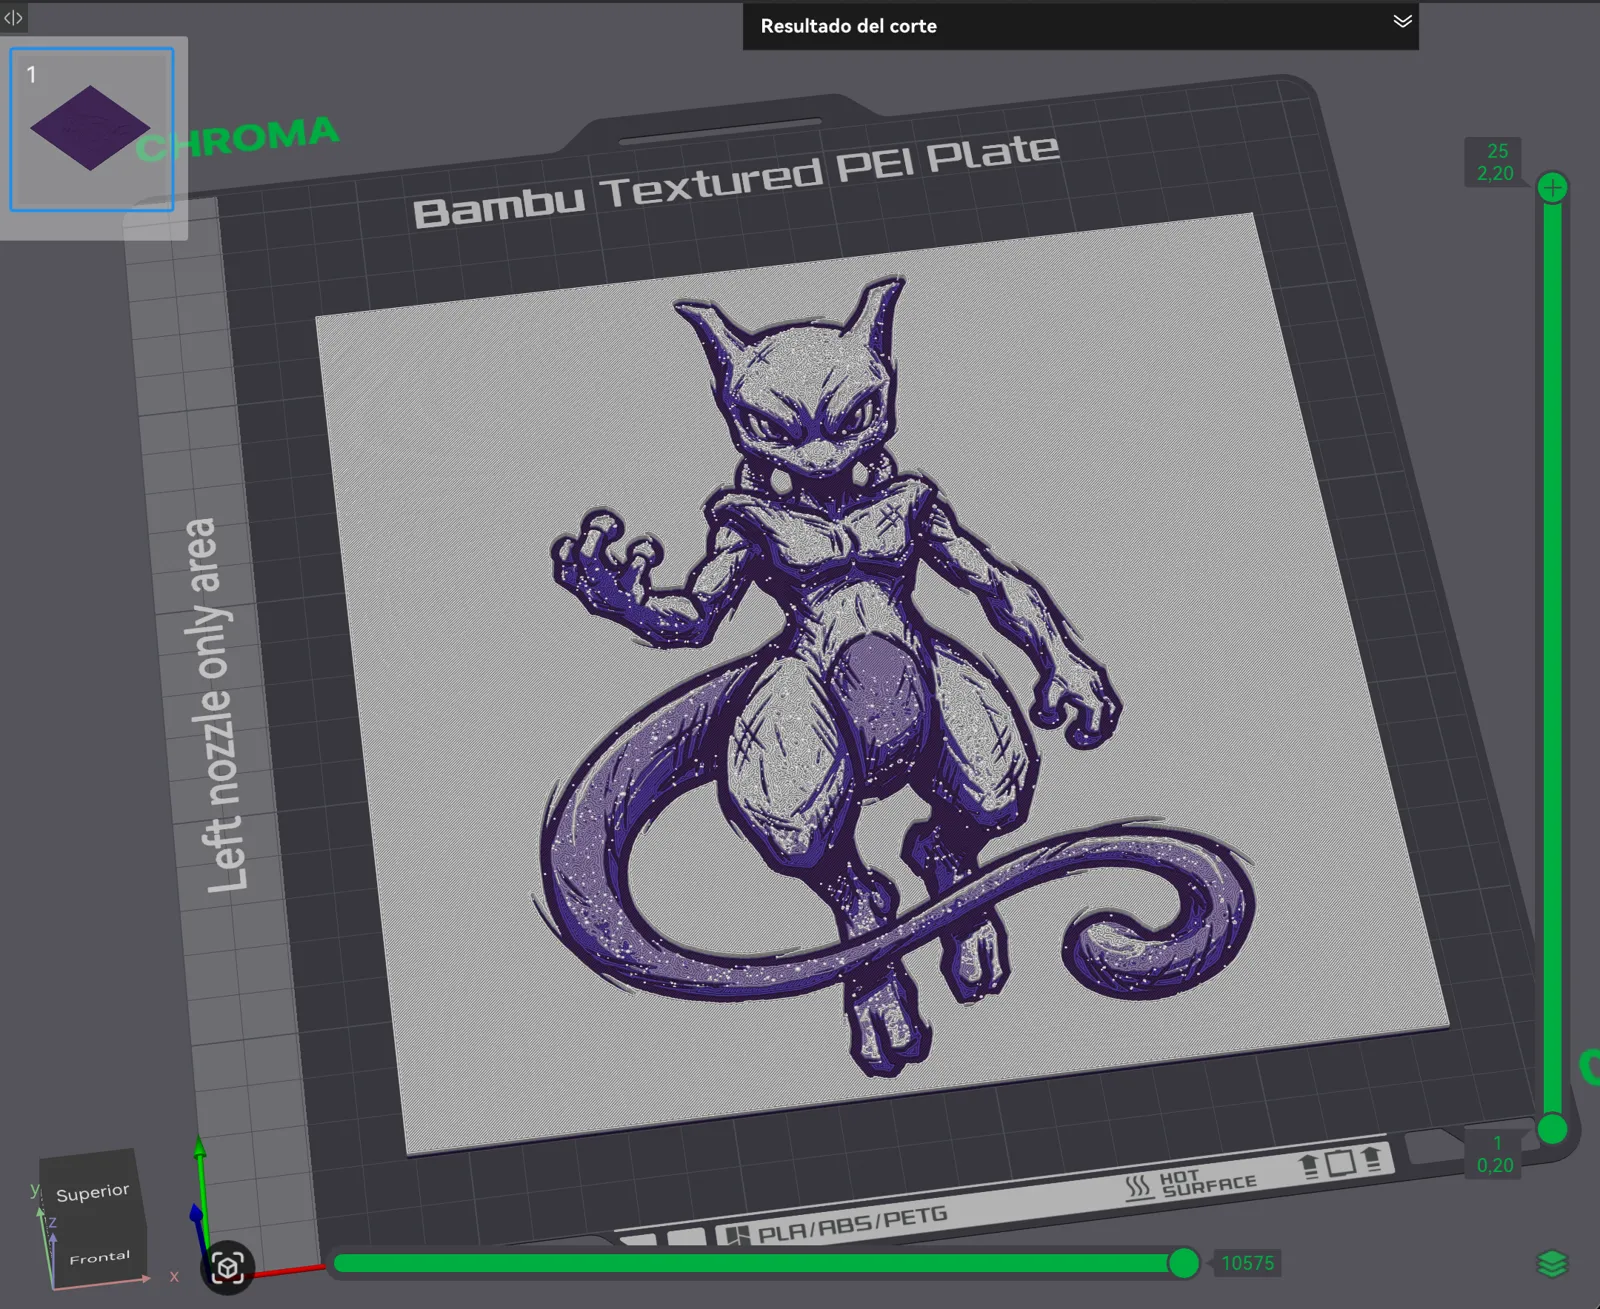Expand the Resultado del corte panel
The width and height of the screenshot is (1600, 1309).
(x=1402, y=21)
